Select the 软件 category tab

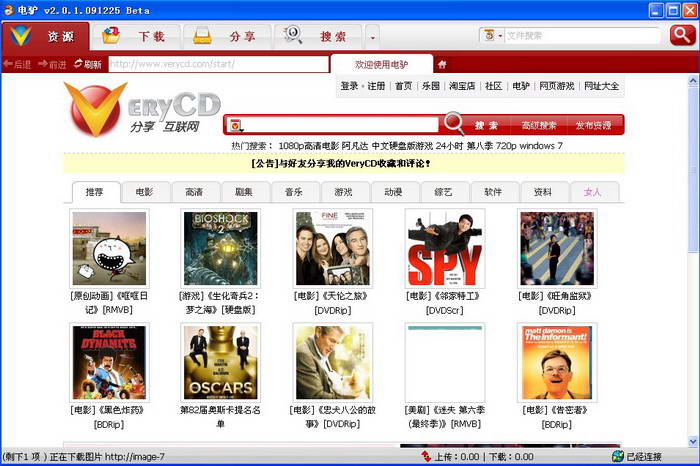point(493,192)
